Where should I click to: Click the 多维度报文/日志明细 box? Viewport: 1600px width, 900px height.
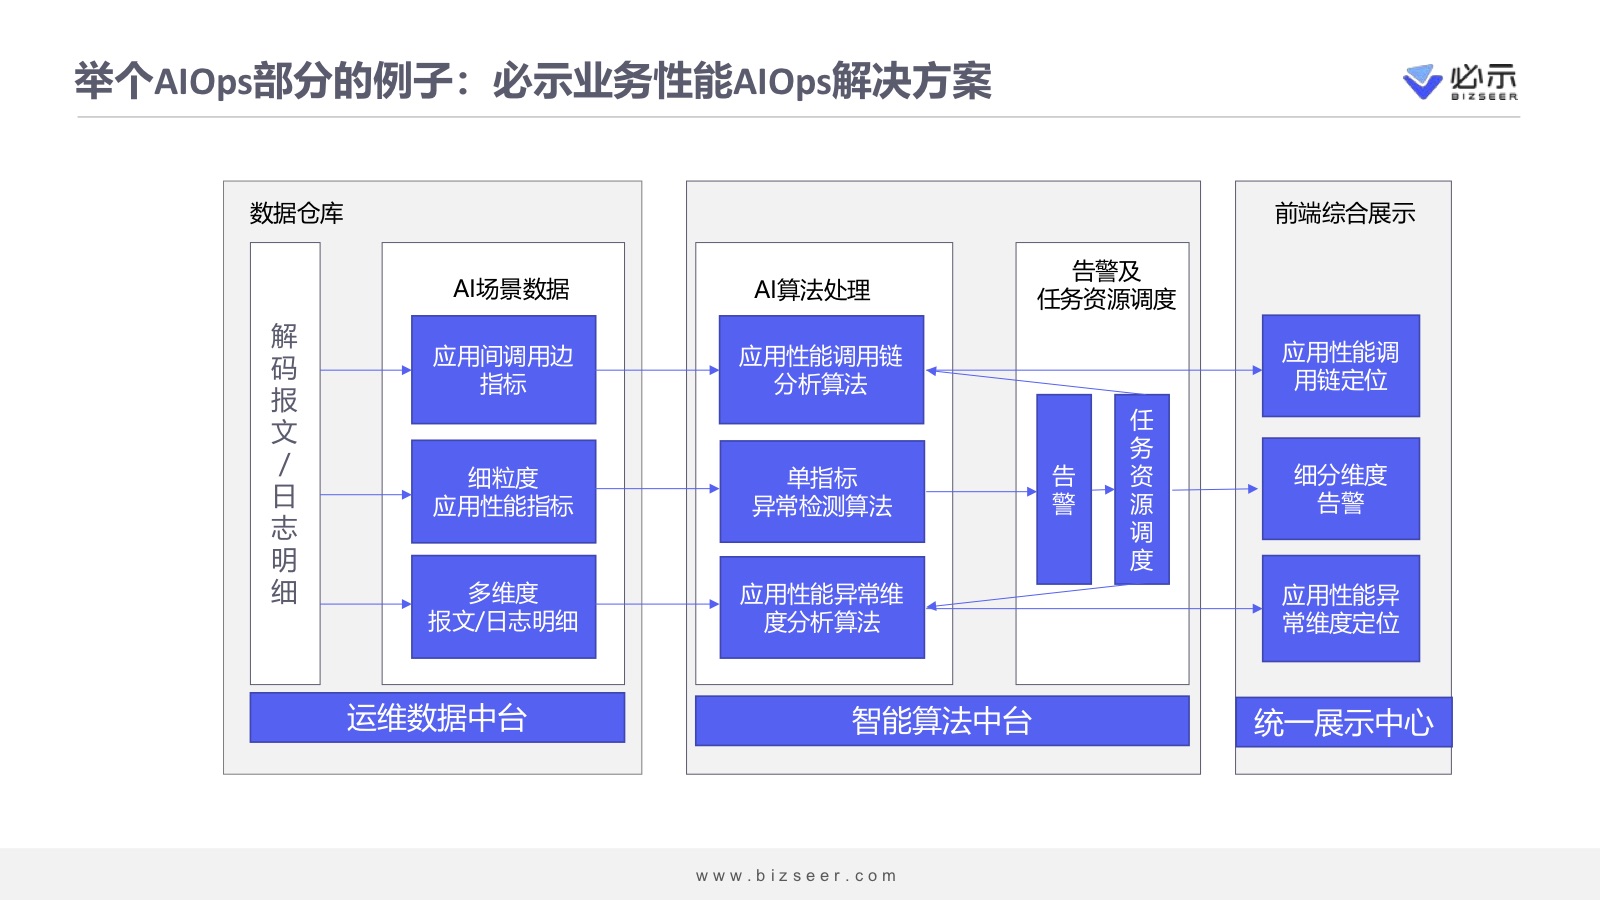click(x=503, y=607)
